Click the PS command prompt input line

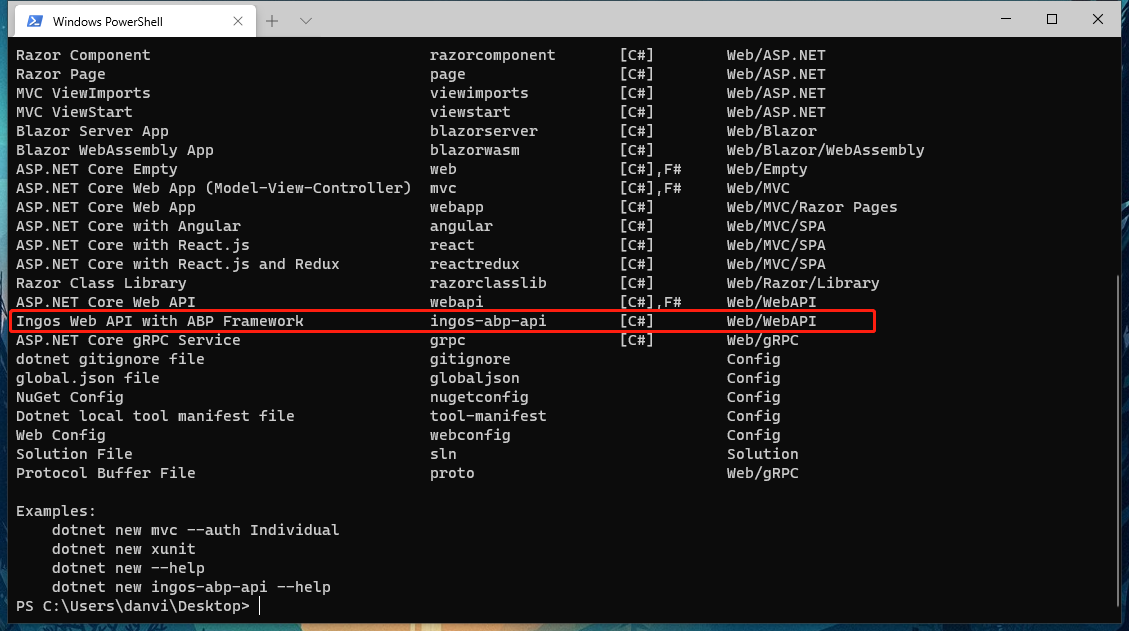point(138,606)
